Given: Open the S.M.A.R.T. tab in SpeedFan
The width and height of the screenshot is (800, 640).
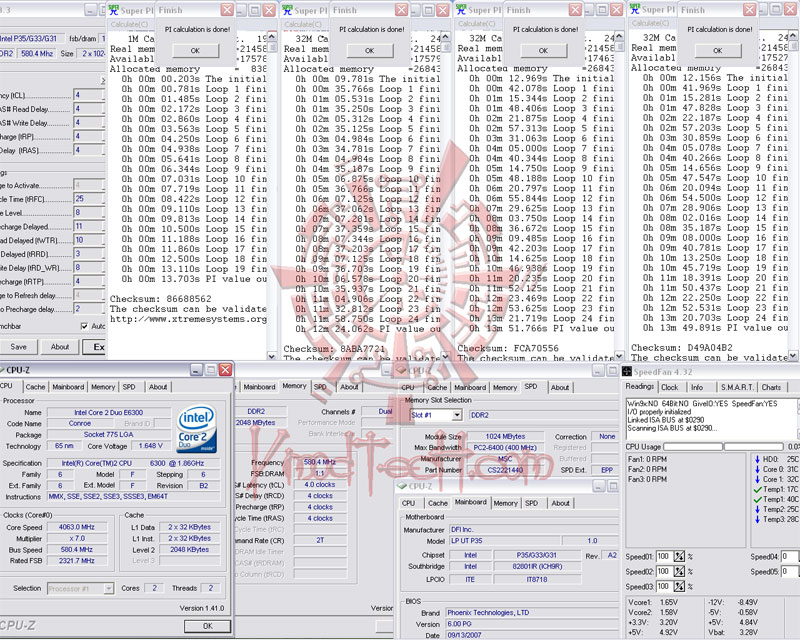Looking at the screenshot, I should point(737,387).
